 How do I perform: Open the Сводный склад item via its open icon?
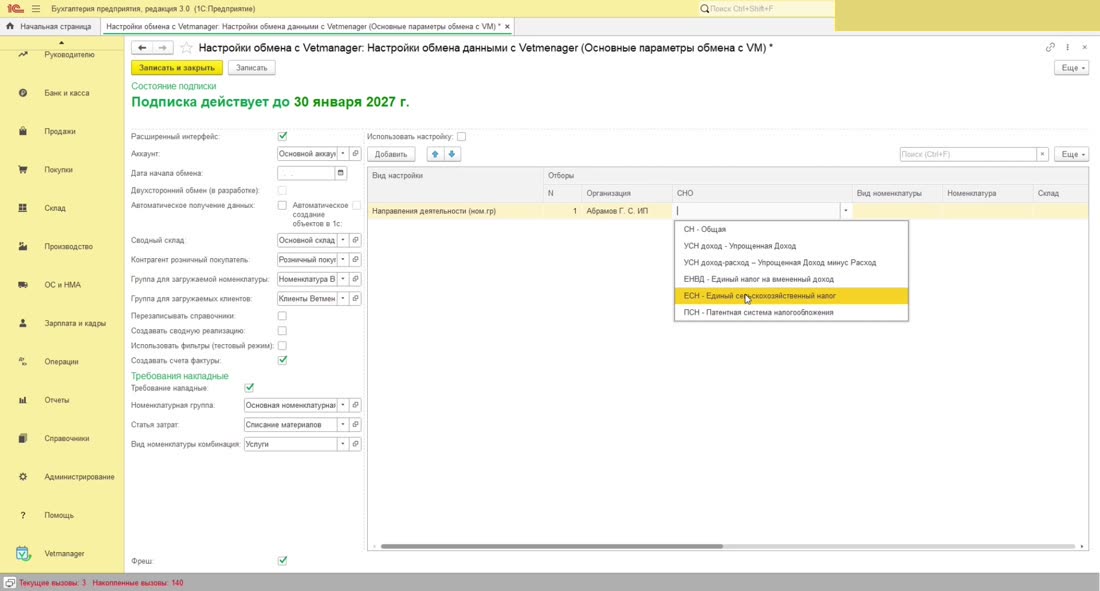tap(355, 240)
